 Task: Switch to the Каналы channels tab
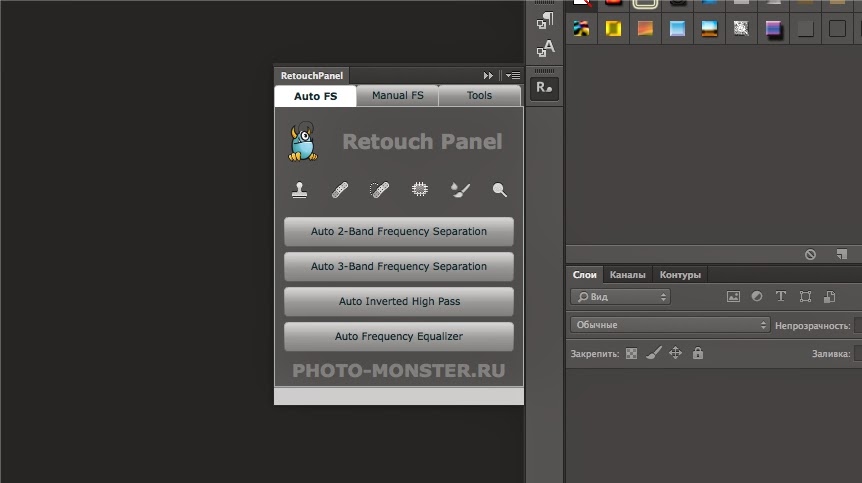[627, 275]
